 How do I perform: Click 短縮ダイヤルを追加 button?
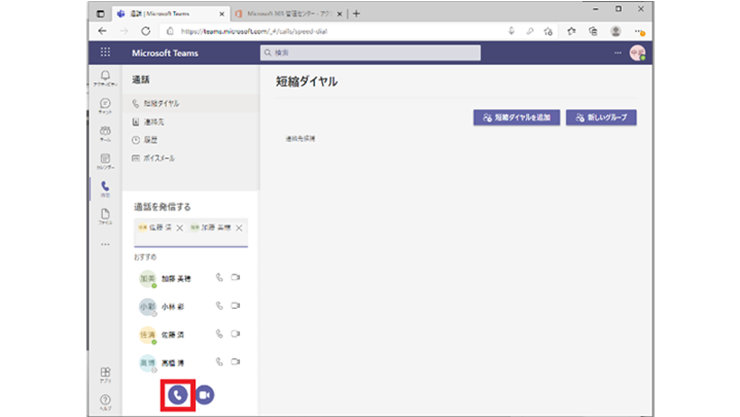pos(517,117)
